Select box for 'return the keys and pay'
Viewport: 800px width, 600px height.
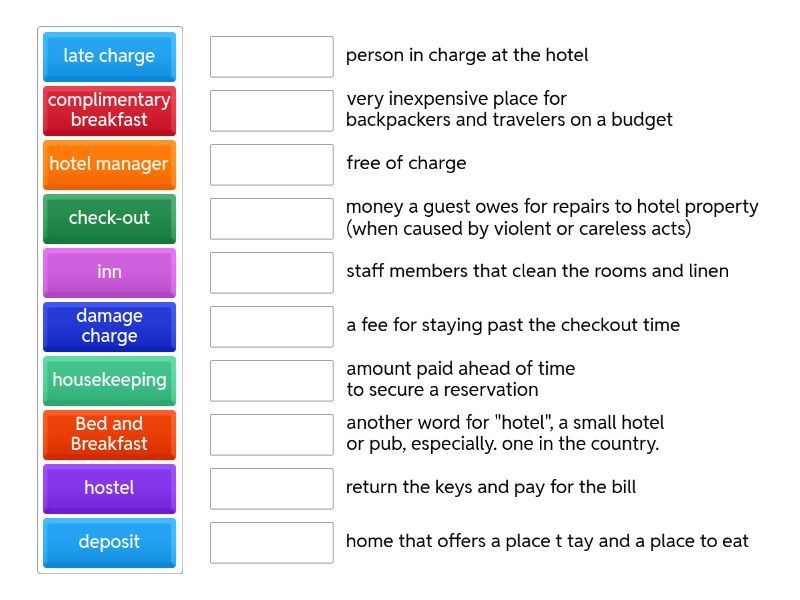click(x=271, y=489)
